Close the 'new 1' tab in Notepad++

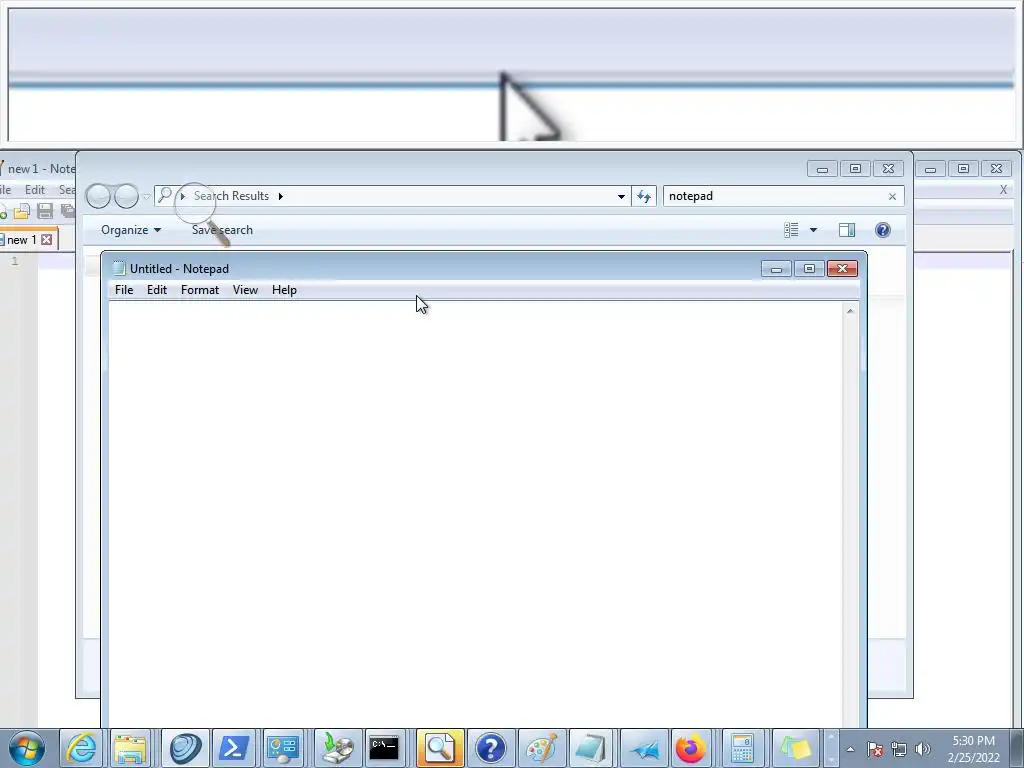[47, 240]
